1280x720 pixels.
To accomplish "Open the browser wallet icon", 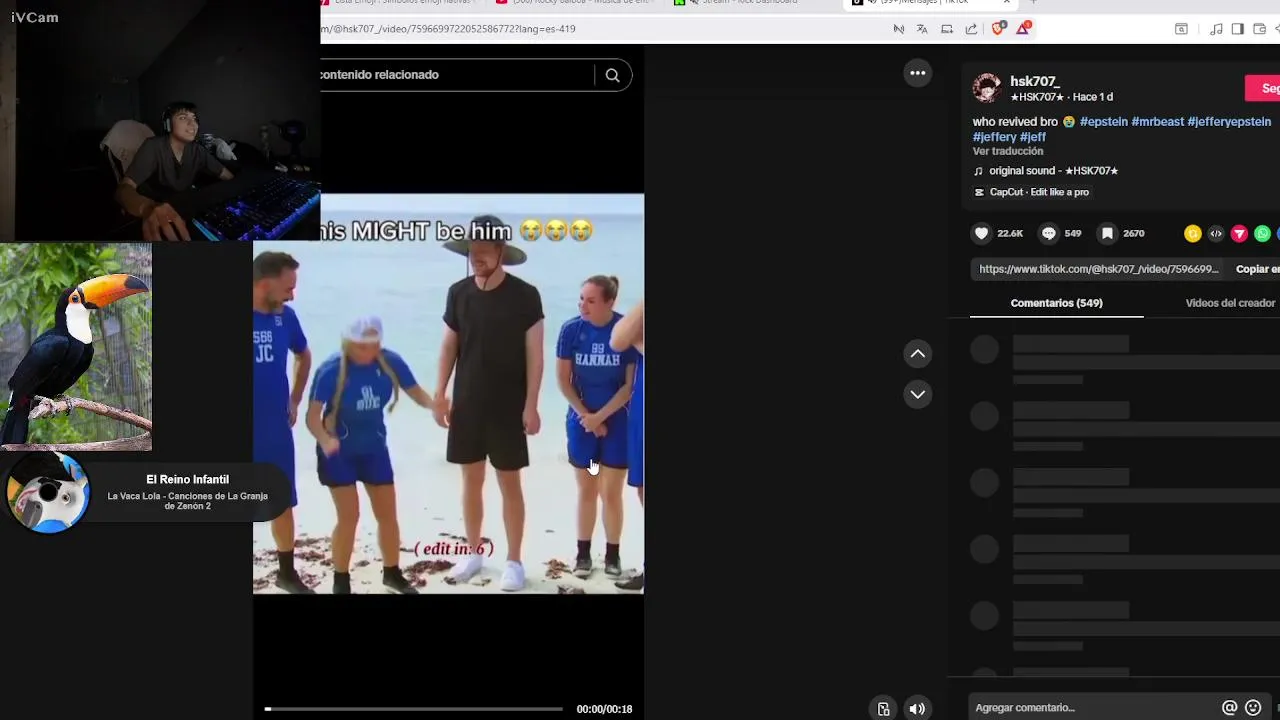I will [1260, 29].
